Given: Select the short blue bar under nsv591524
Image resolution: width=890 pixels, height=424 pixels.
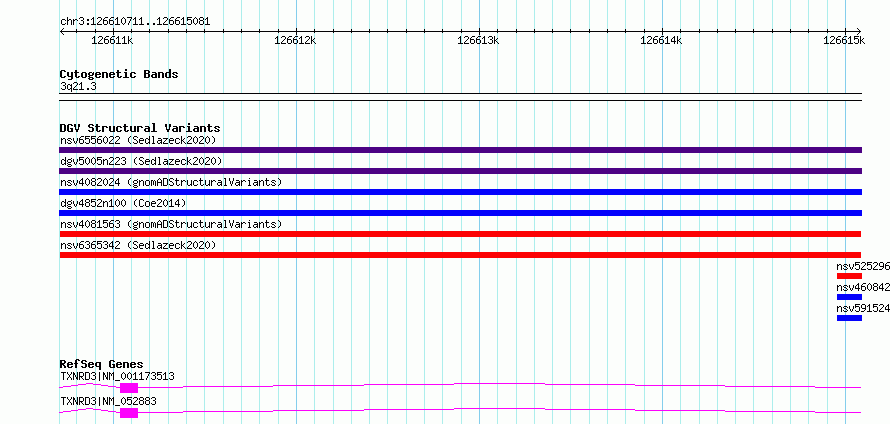Looking at the screenshot, I should coord(849,318).
